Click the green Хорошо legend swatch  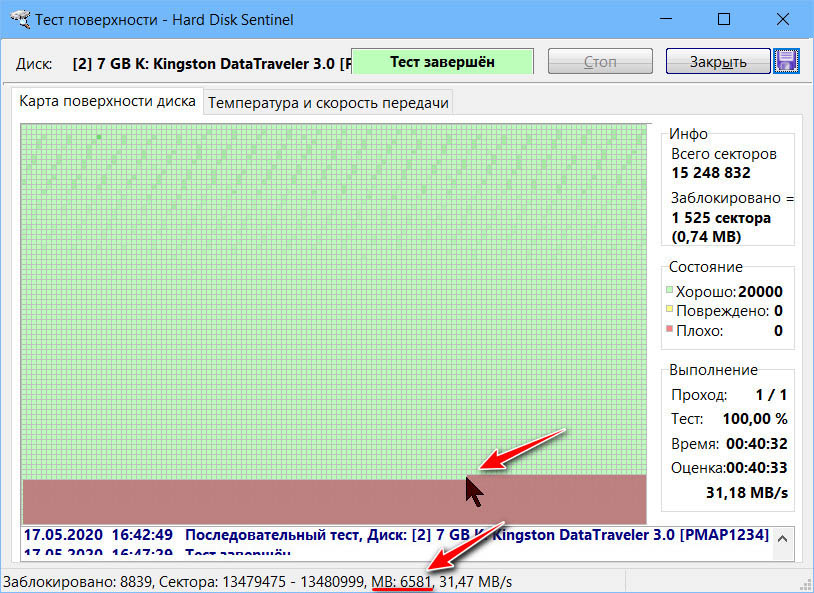pos(670,290)
